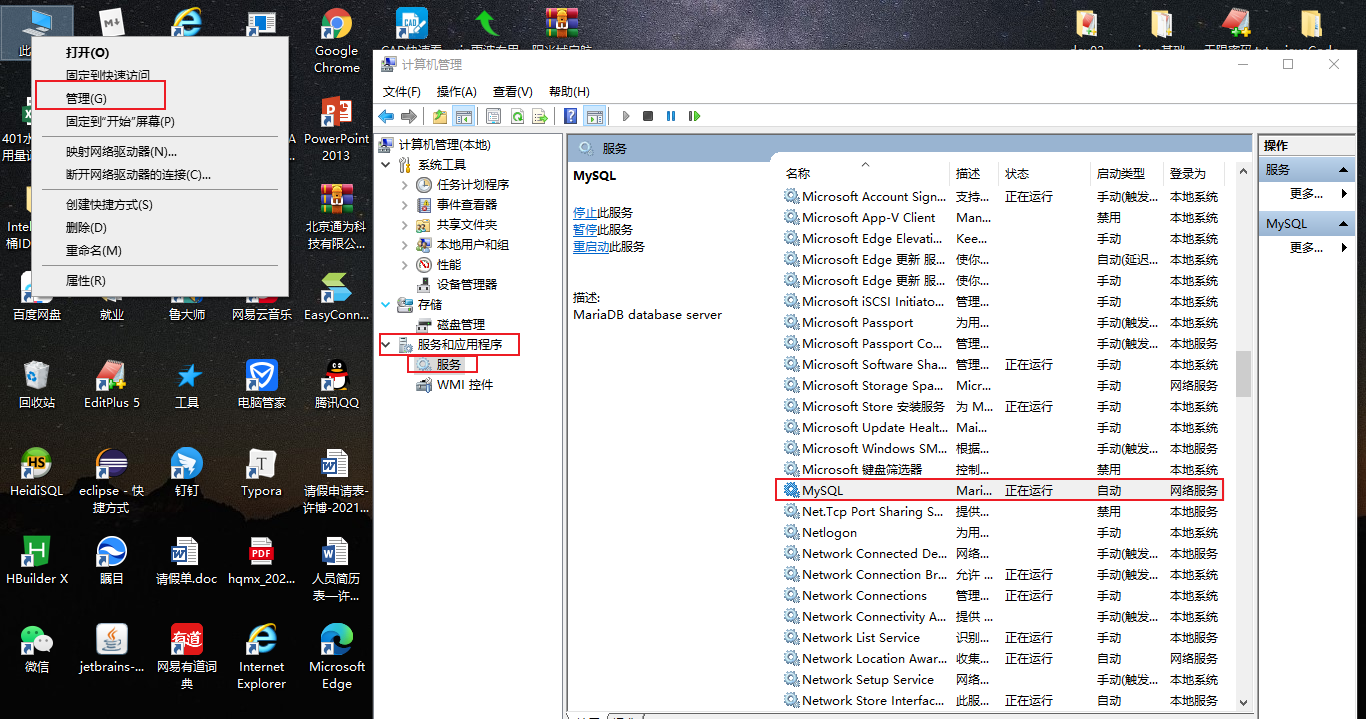Viewport: 1366px width, 719px height.
Task: Collapse 系统工具 tree node
Action: click(386, 165)
